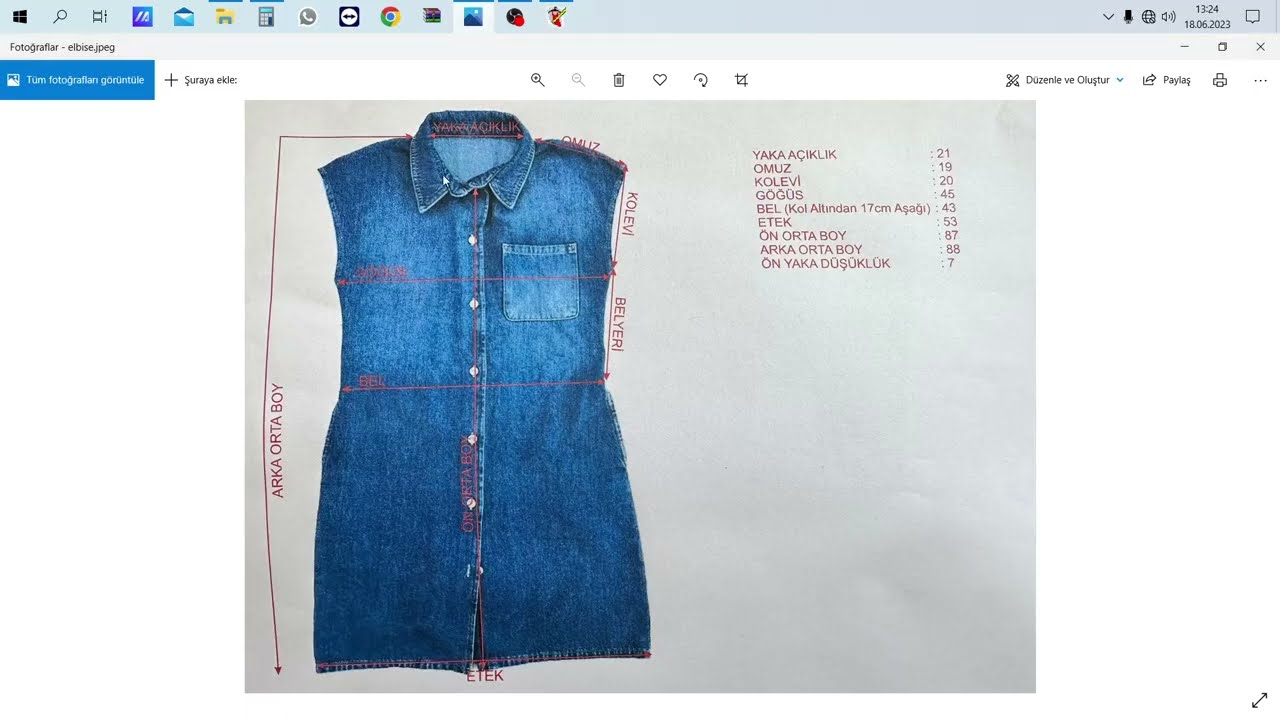Click the displayed dress measurement photo

[x=640, y=396]
